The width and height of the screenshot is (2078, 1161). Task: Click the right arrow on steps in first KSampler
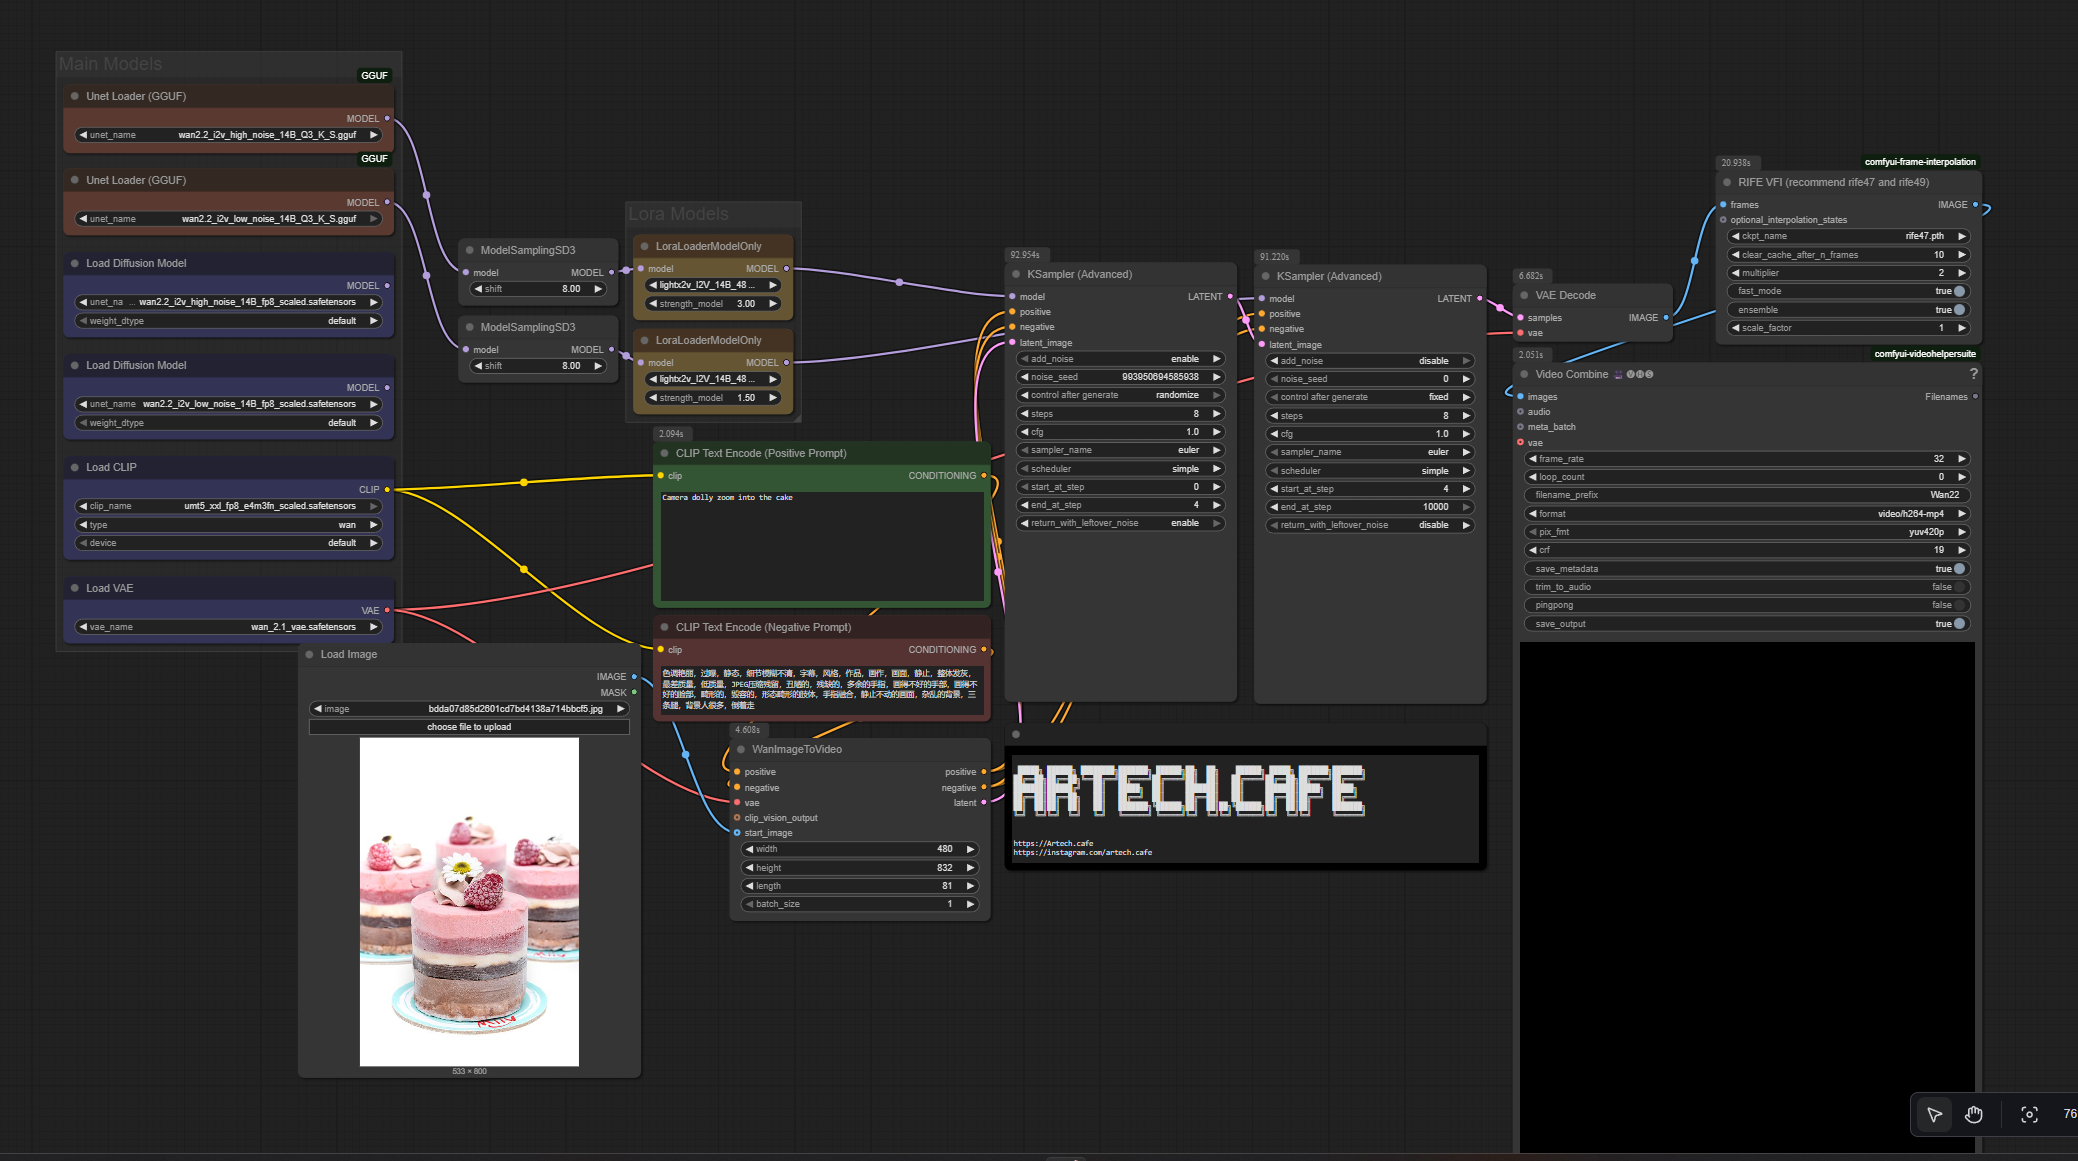pos(1216,413)
